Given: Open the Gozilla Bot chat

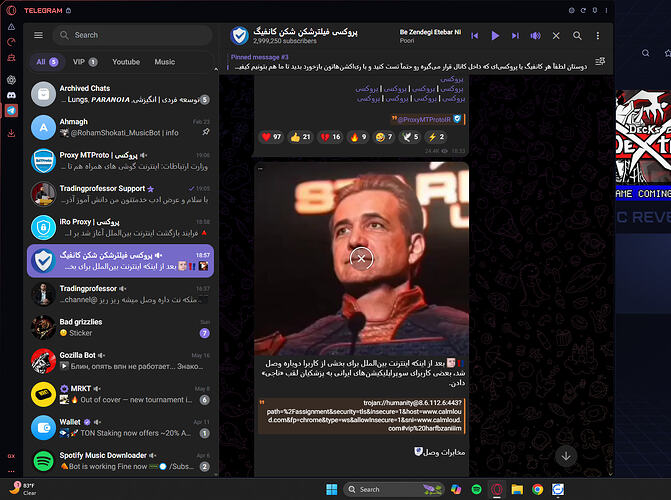Looking at the screenshot, I should pos(121,361).
